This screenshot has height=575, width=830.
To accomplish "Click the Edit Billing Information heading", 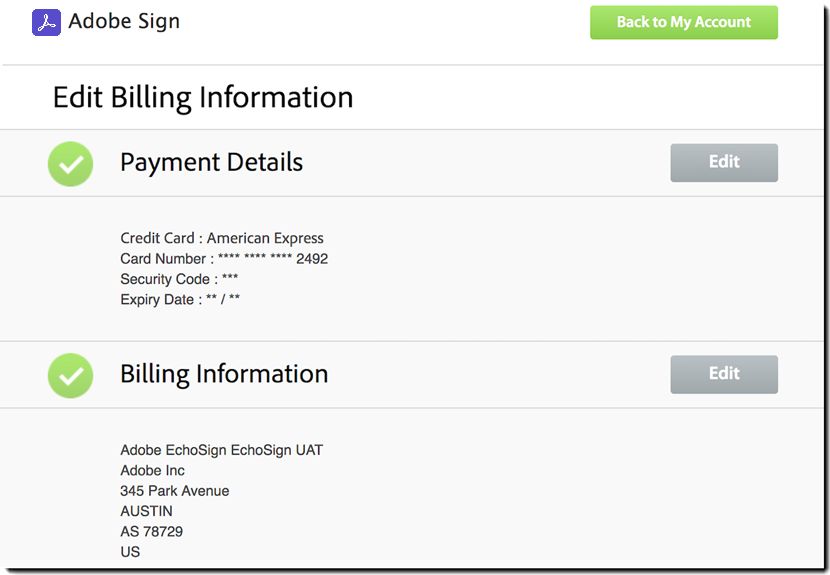I will (203, 97).
